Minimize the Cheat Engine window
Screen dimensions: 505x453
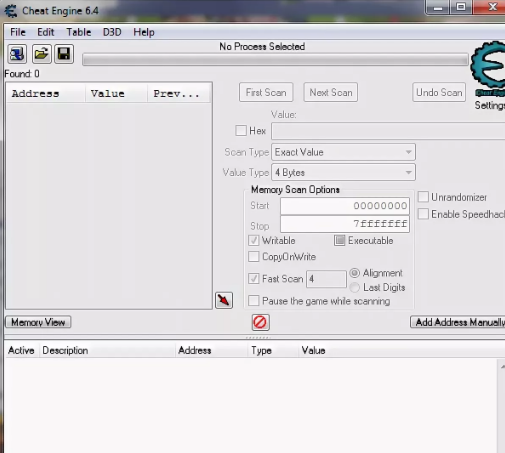click(x=438, y=7)
